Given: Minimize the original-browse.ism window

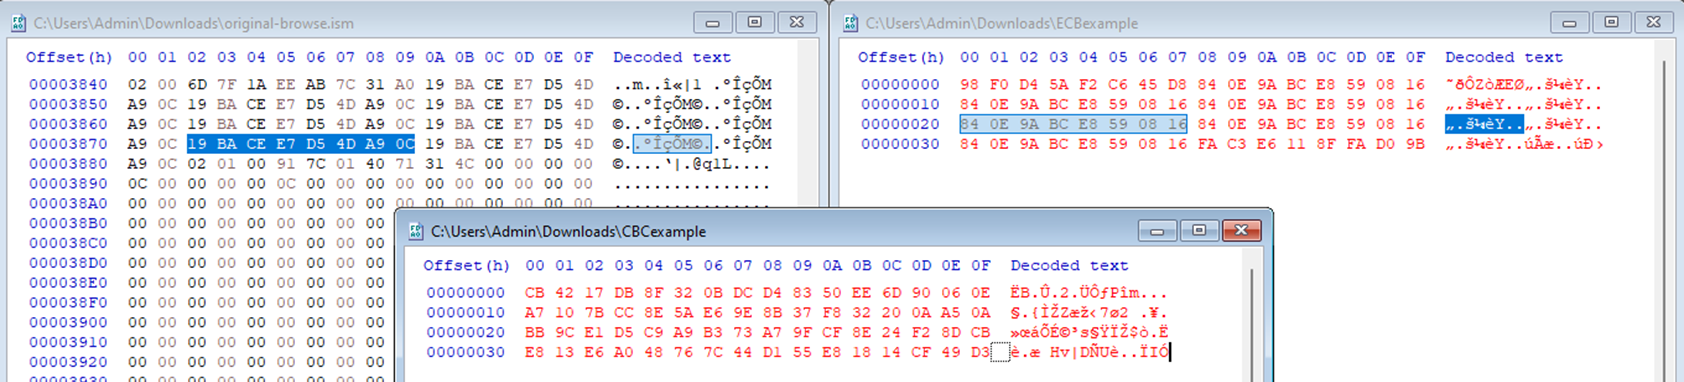Looking at the screenshot, I should coord(712,22).
